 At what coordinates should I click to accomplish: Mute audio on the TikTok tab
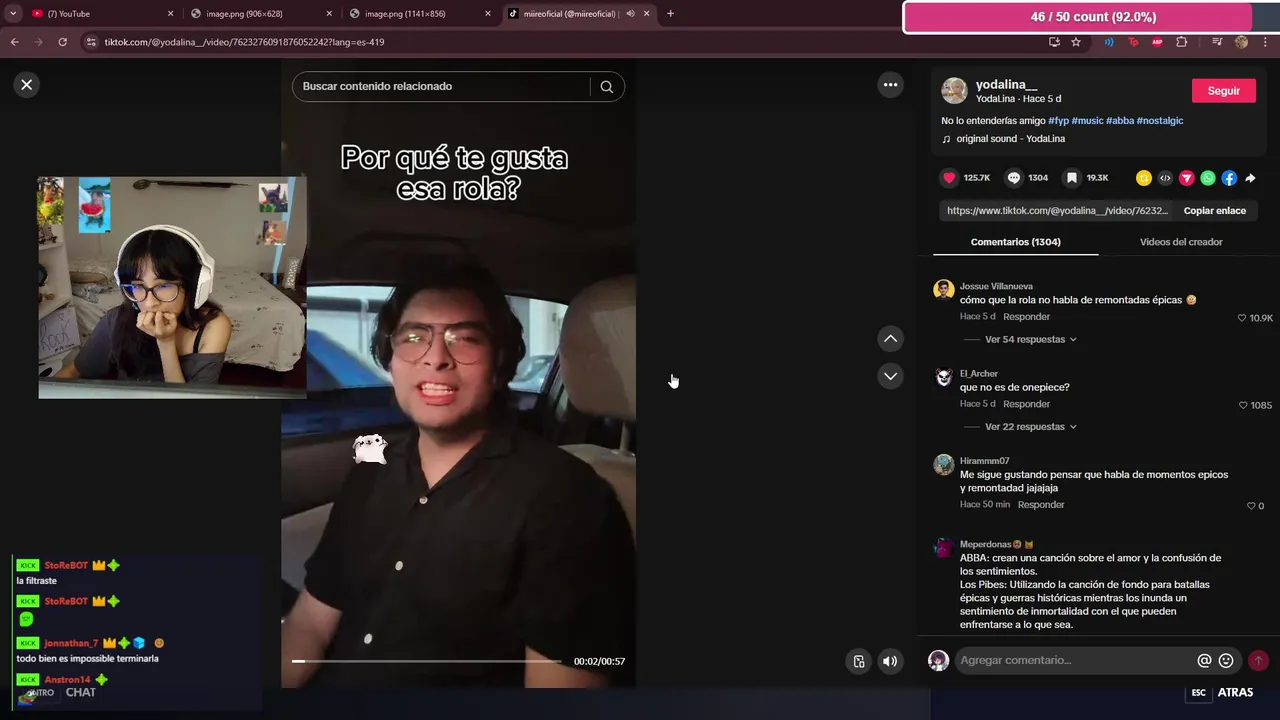[x=630, y=14]
